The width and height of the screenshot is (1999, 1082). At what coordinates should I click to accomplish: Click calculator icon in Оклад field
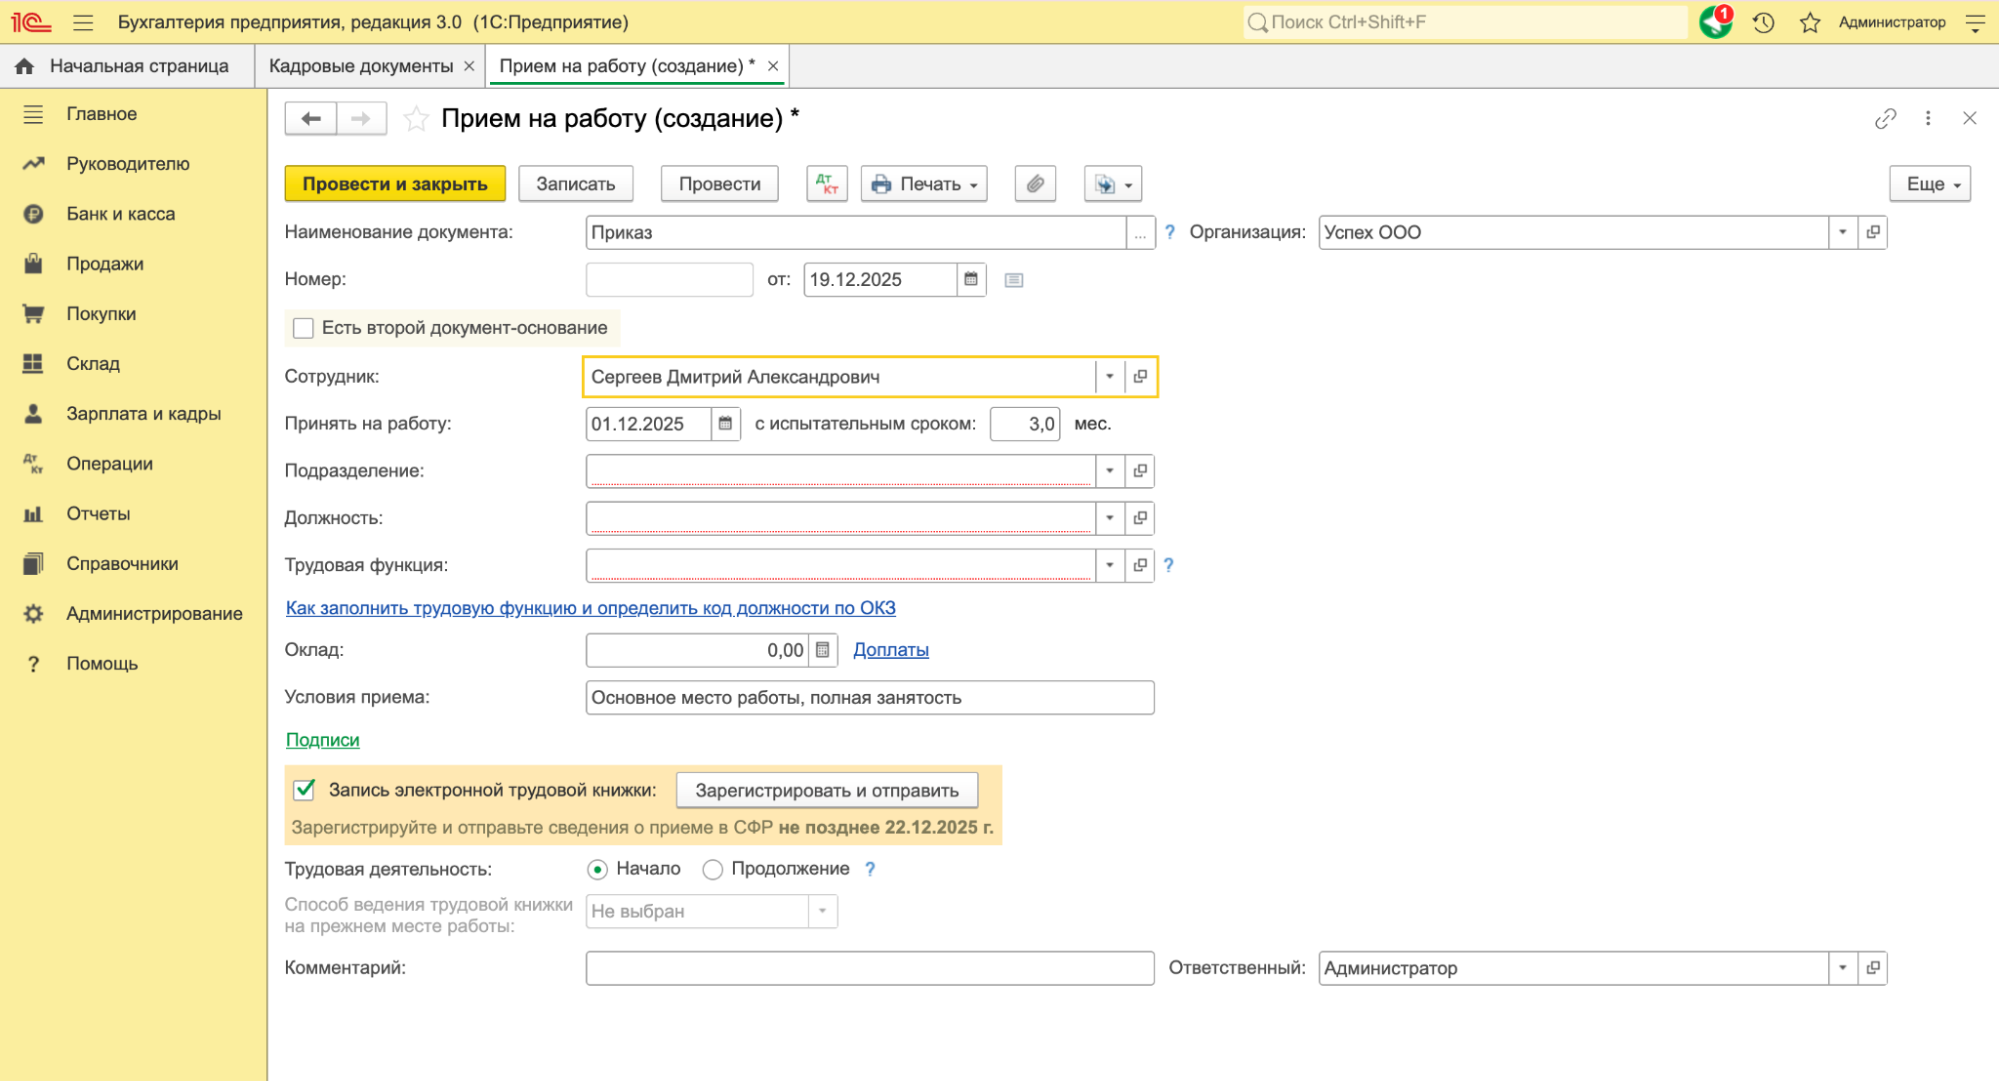click(x=822, y=650)
